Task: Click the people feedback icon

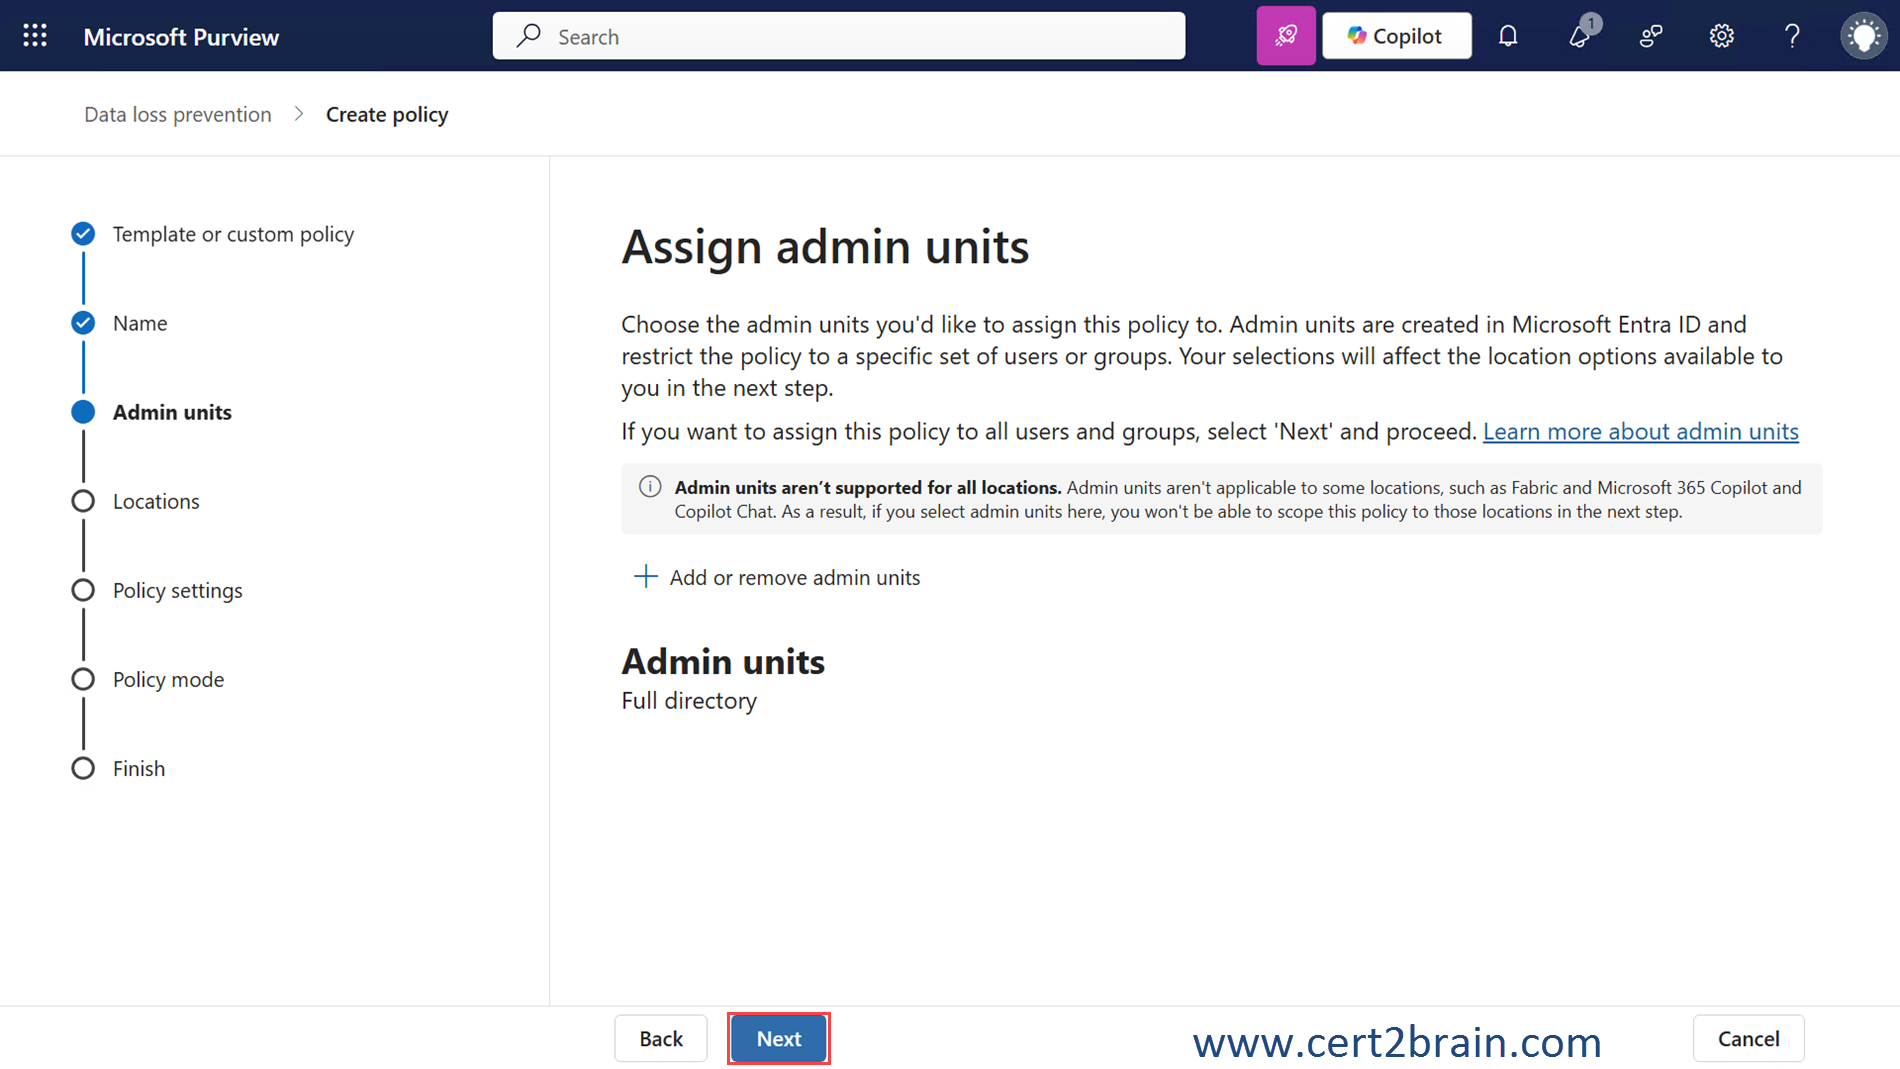Action: tap(1650, 36)
